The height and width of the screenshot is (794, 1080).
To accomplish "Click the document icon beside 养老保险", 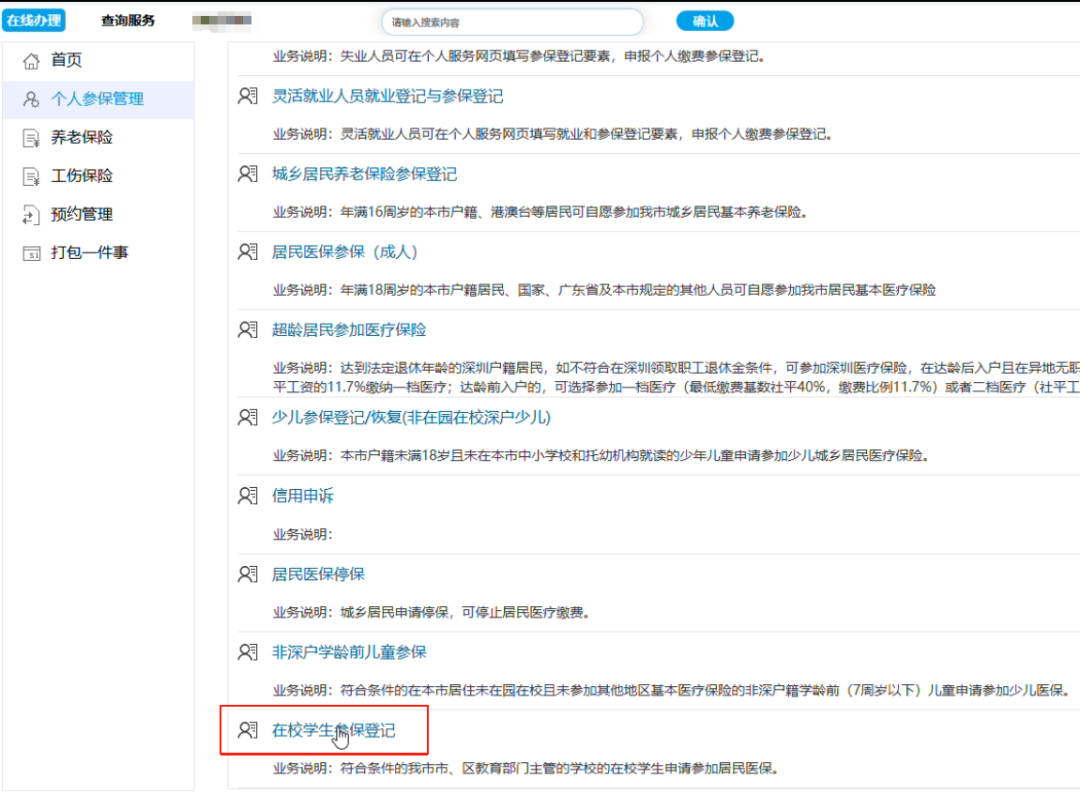I will pyautogui.click(x=31, y=138).
